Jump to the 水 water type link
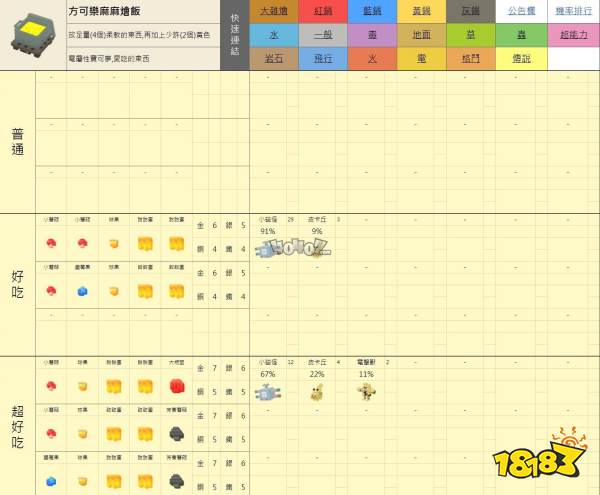Viewport: 600px width, 495px height. pyautogui.click(x=274, y=35)
